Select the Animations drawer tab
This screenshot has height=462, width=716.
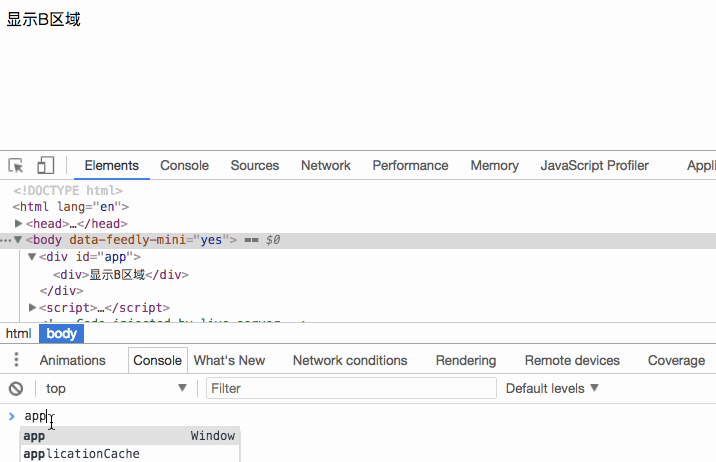[x=73, y=360]
